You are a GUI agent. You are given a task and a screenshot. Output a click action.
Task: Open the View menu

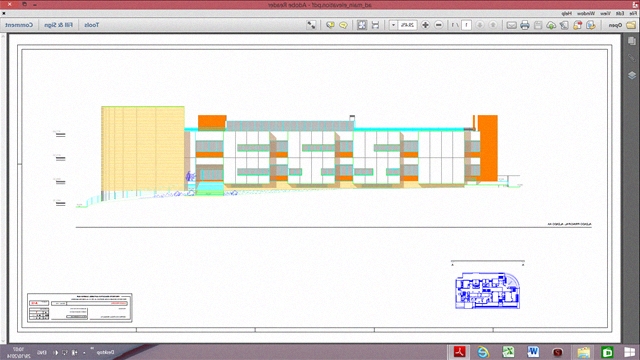point(606,13)
